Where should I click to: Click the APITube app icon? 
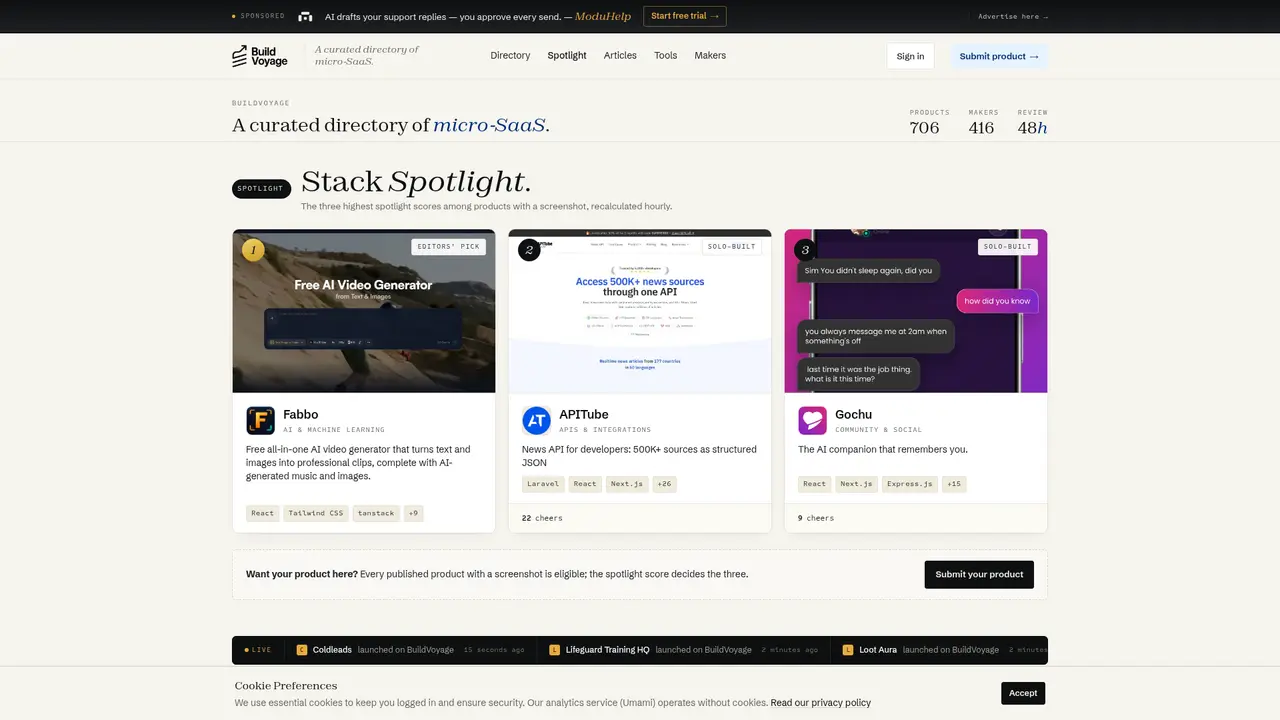(x=536, y=420)
